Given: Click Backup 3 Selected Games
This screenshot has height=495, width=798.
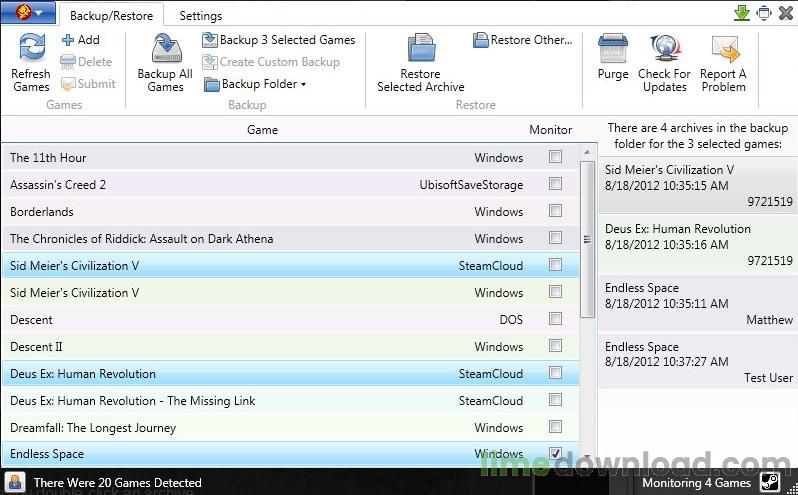Looking at the screenshot, I should click(x=279, y=40).
